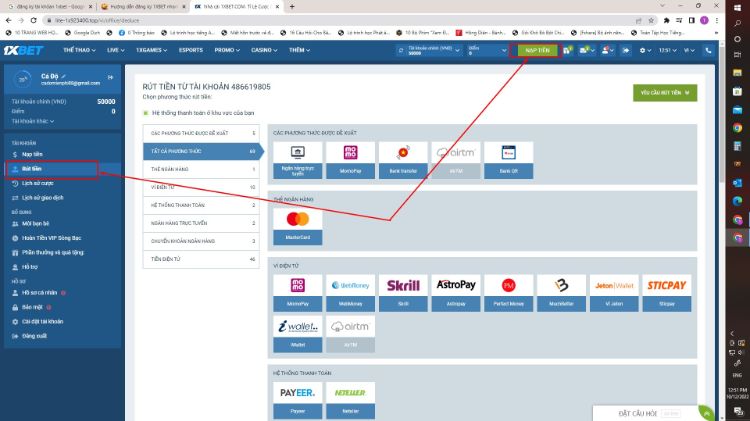Choose the Neteller payment system tile
Screen dimensions: 750x421
(x=350, y=400)
